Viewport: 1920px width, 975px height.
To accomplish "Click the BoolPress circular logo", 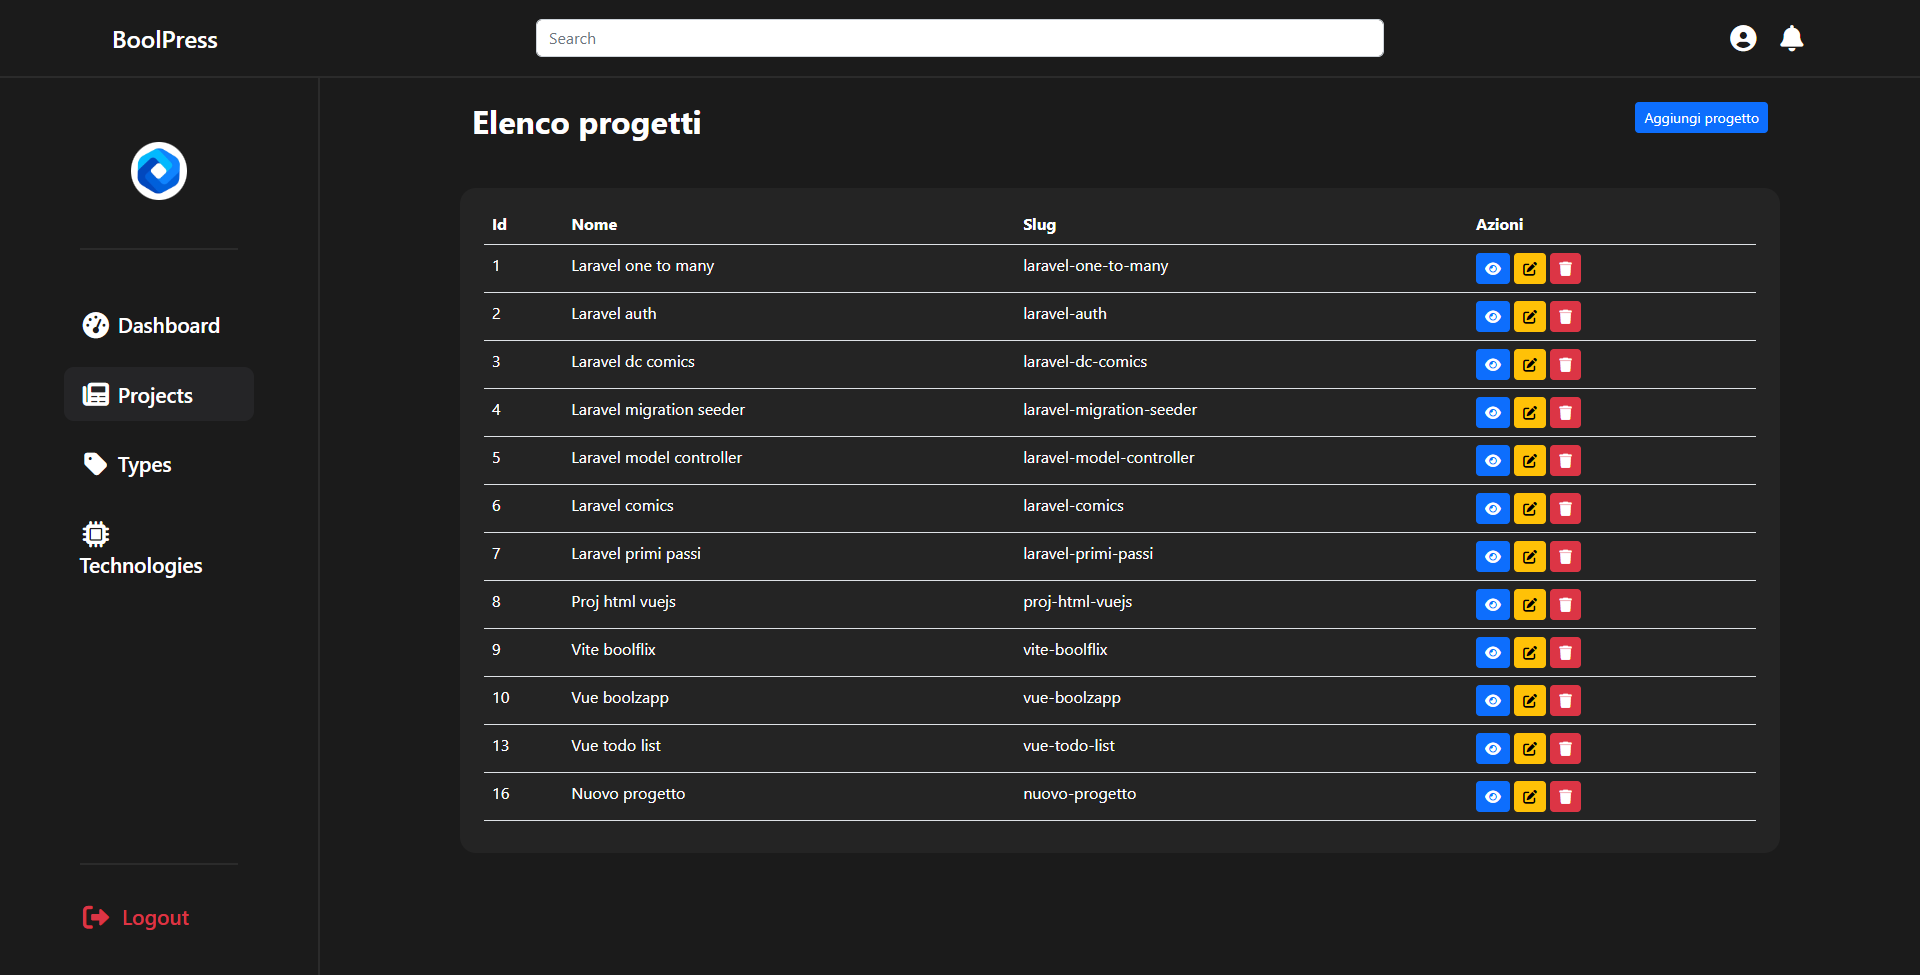I will point(159,171).
